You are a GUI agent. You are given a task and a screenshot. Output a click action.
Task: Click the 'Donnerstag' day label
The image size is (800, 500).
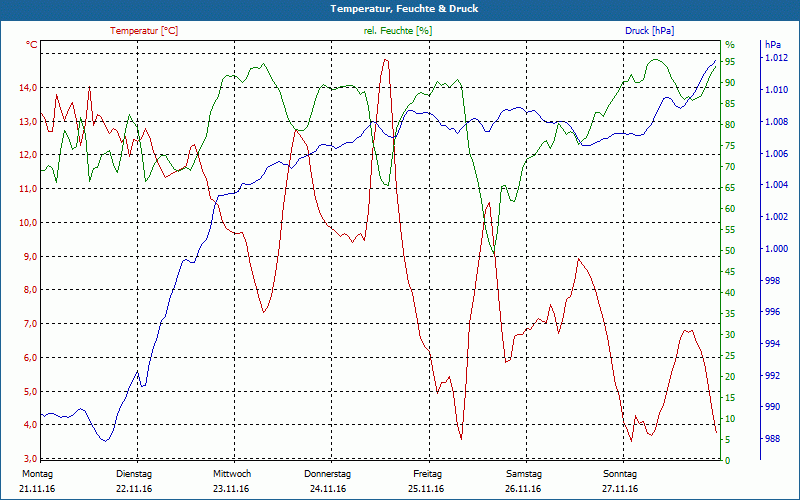pos(328,474)
